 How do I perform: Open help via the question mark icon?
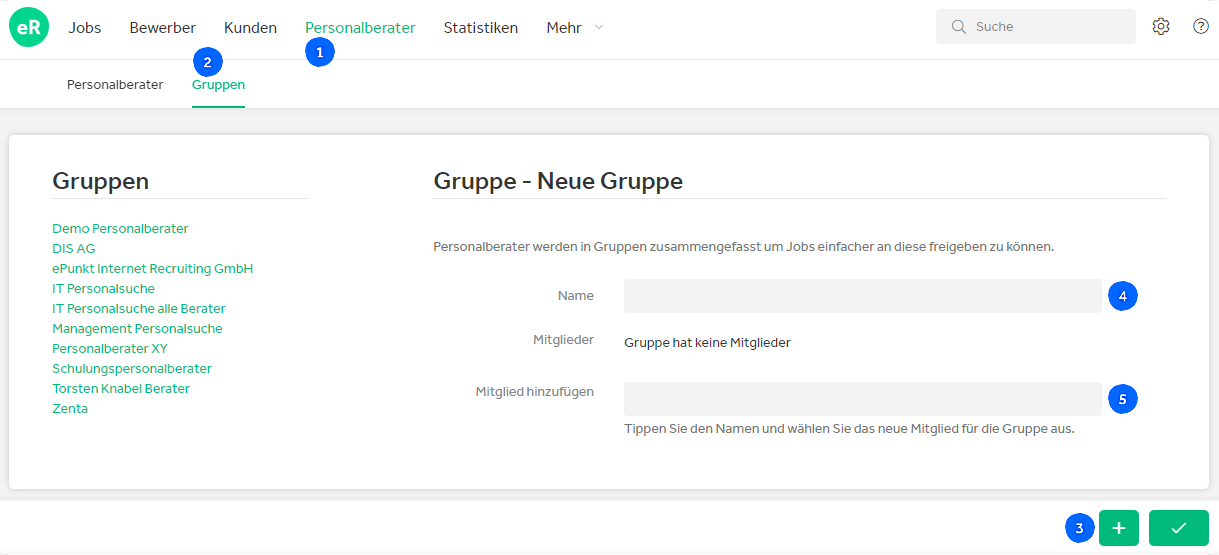pos(1201,27)
